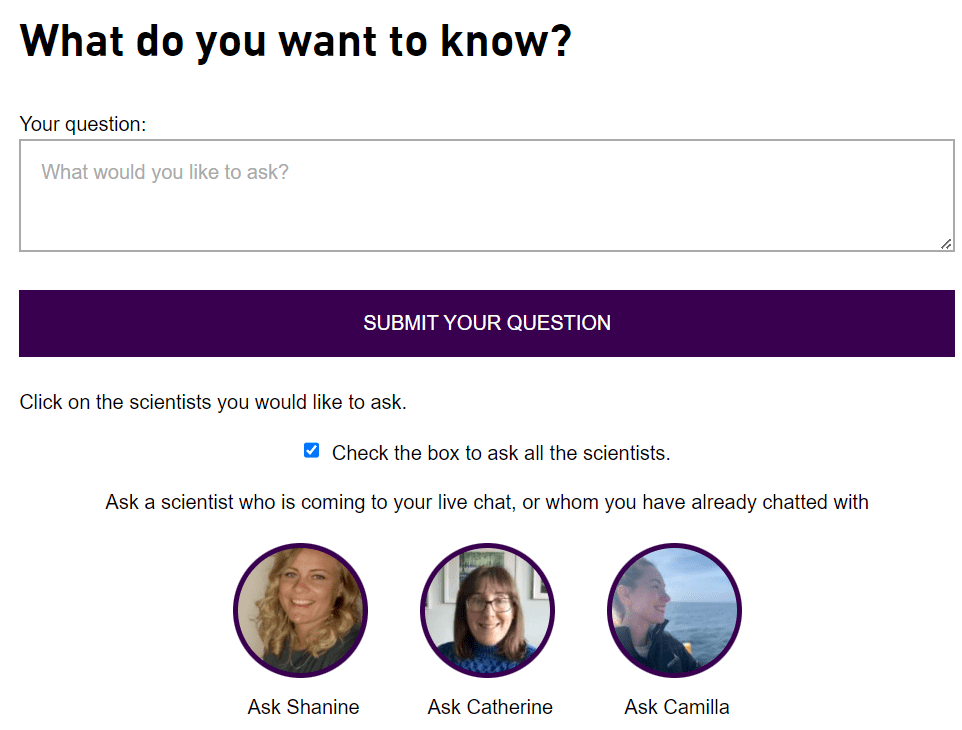Uncheck the ask all scientists checkbox

click(x=312, y=451)
